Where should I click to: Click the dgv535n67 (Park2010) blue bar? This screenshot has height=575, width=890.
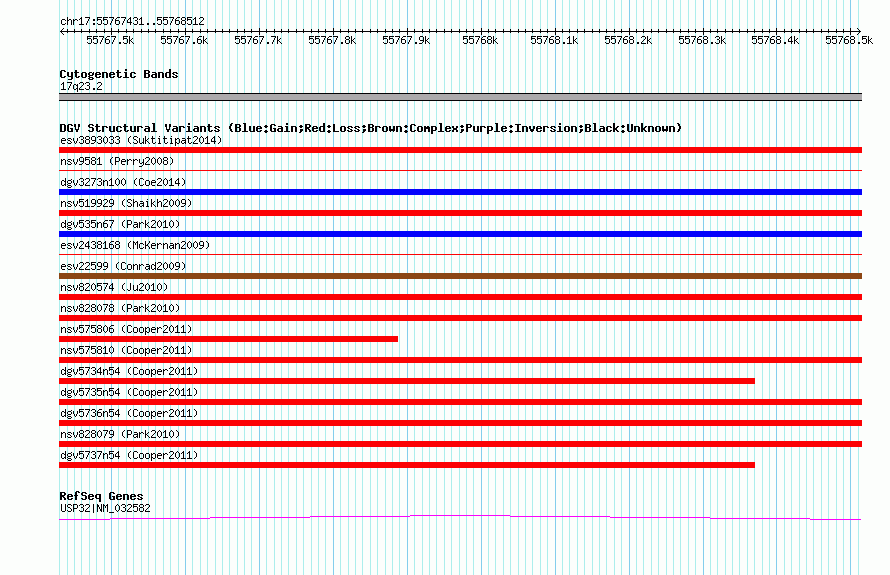[460, 234]
